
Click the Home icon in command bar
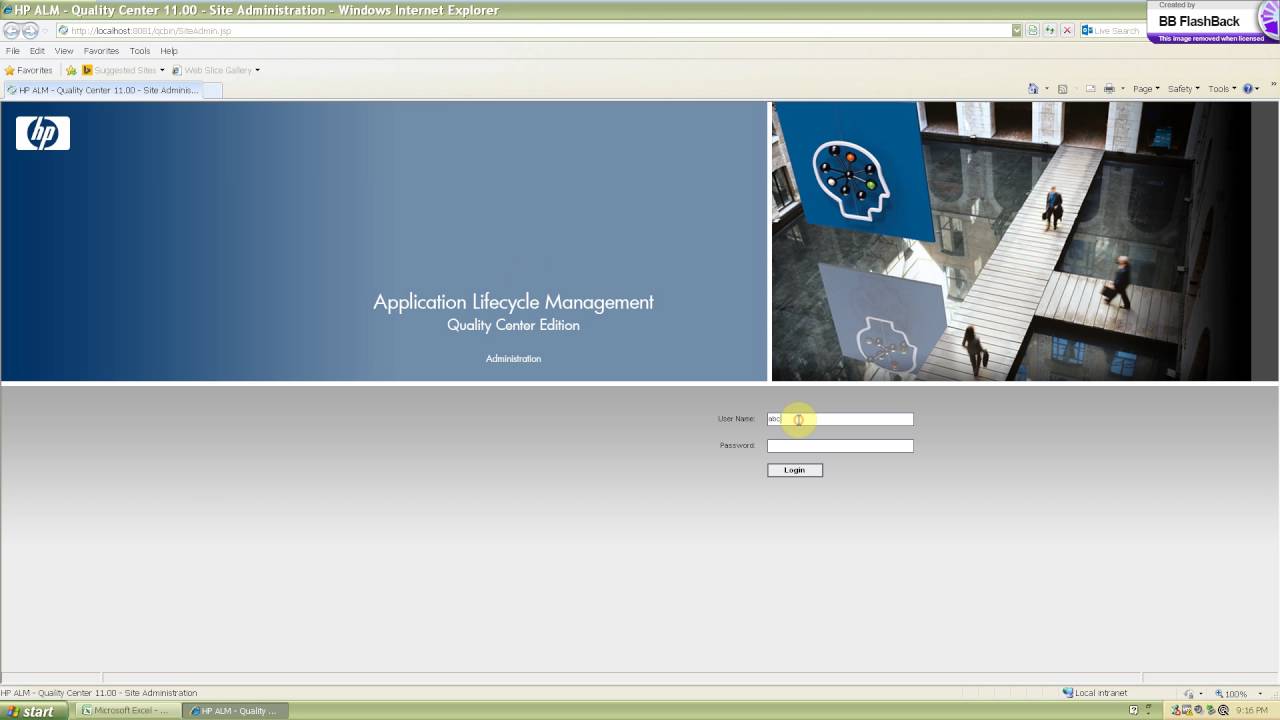[1033, 89]
